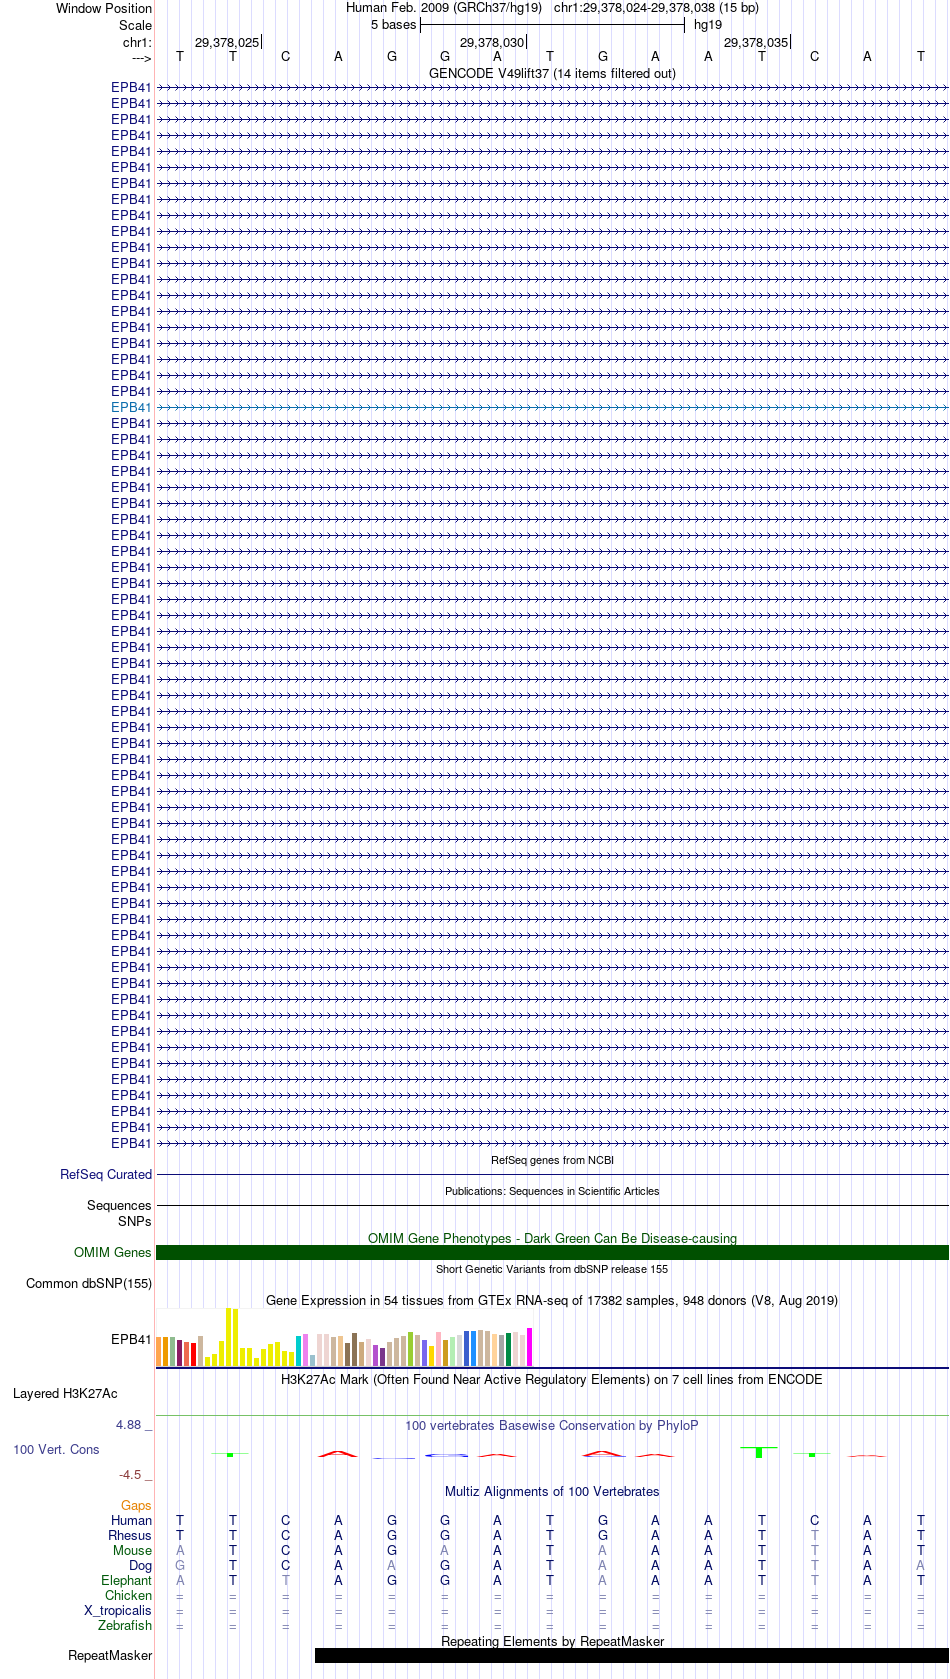This screenshot has width=950, height=1679.
Task: Click position marker 29,378,035
Action: (x=756, y=42)
